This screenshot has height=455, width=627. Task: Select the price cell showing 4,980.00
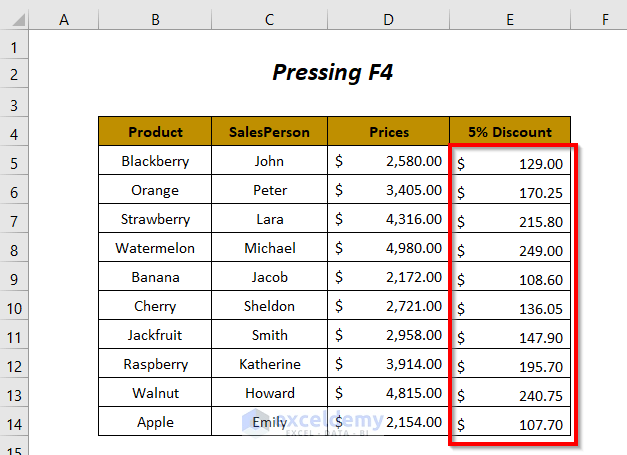pos(388,248)
